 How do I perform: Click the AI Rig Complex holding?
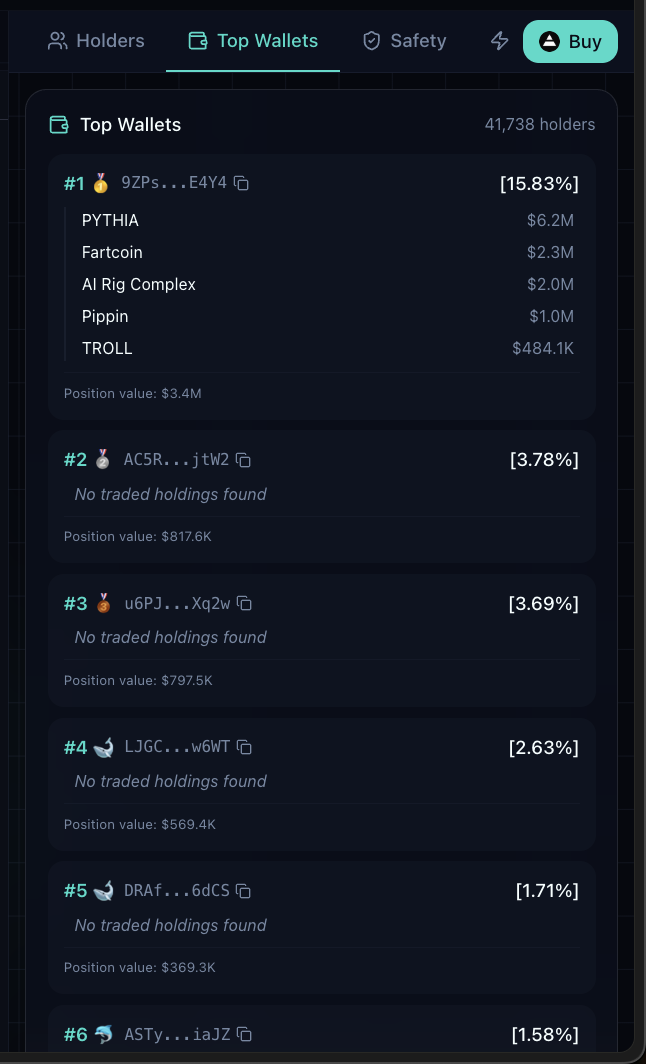tap(139, 284)
